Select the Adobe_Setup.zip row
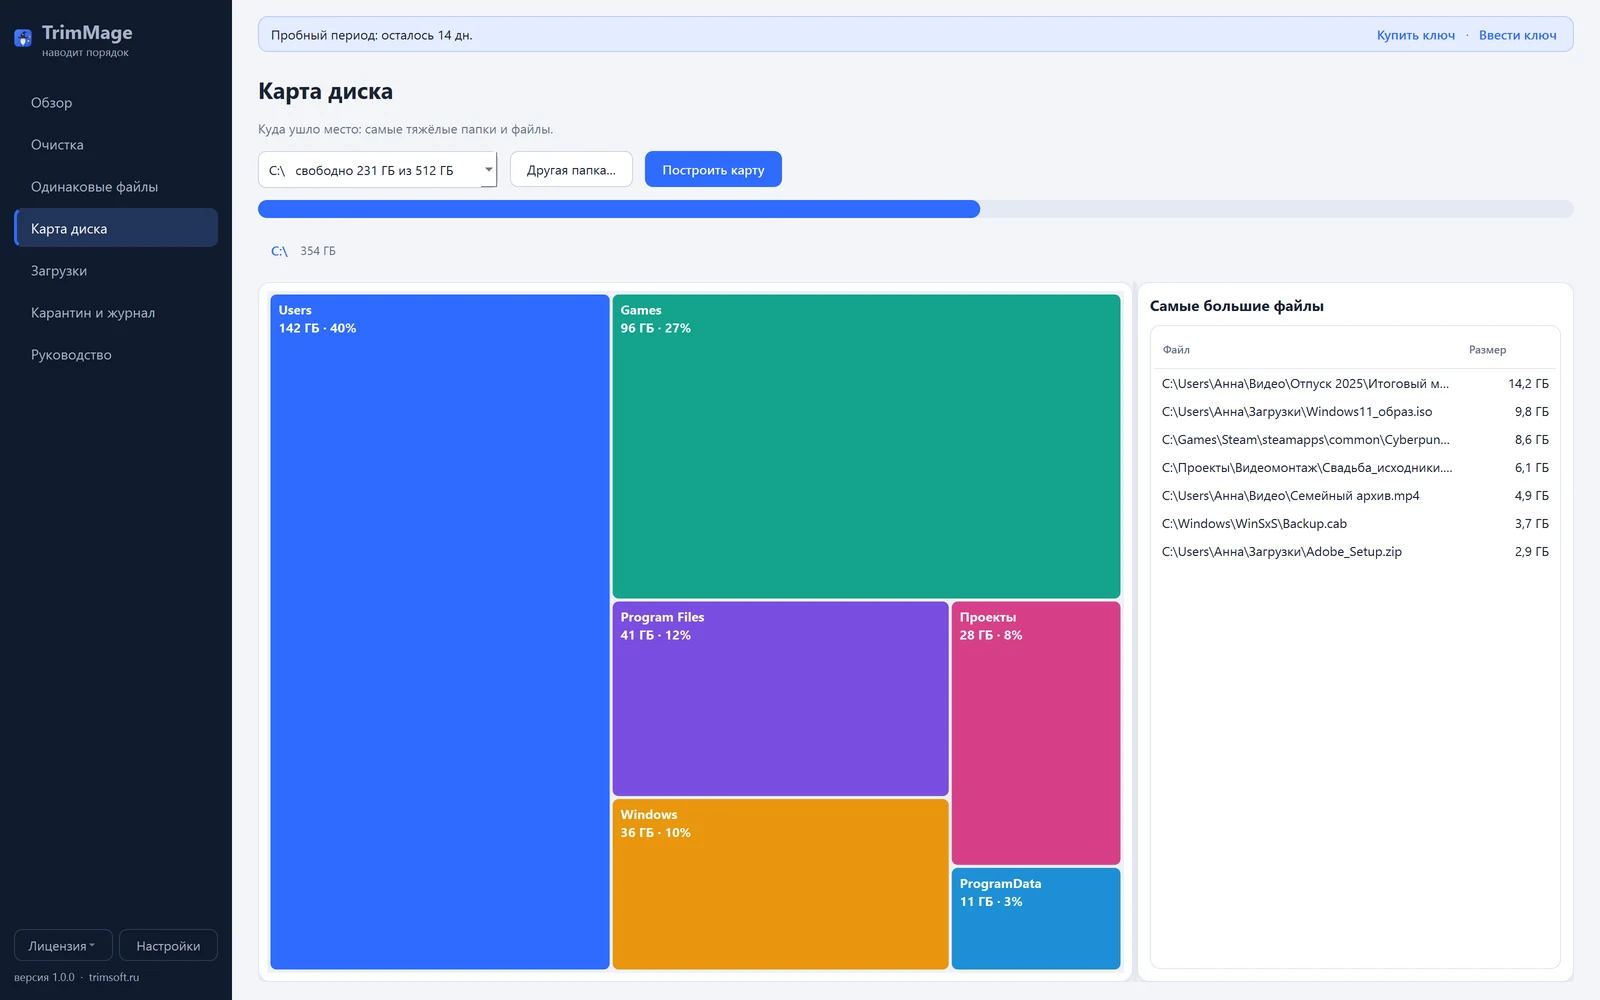Image resolution: width=1600 pixels, height=1000 pixels. tap(1355, 552)
